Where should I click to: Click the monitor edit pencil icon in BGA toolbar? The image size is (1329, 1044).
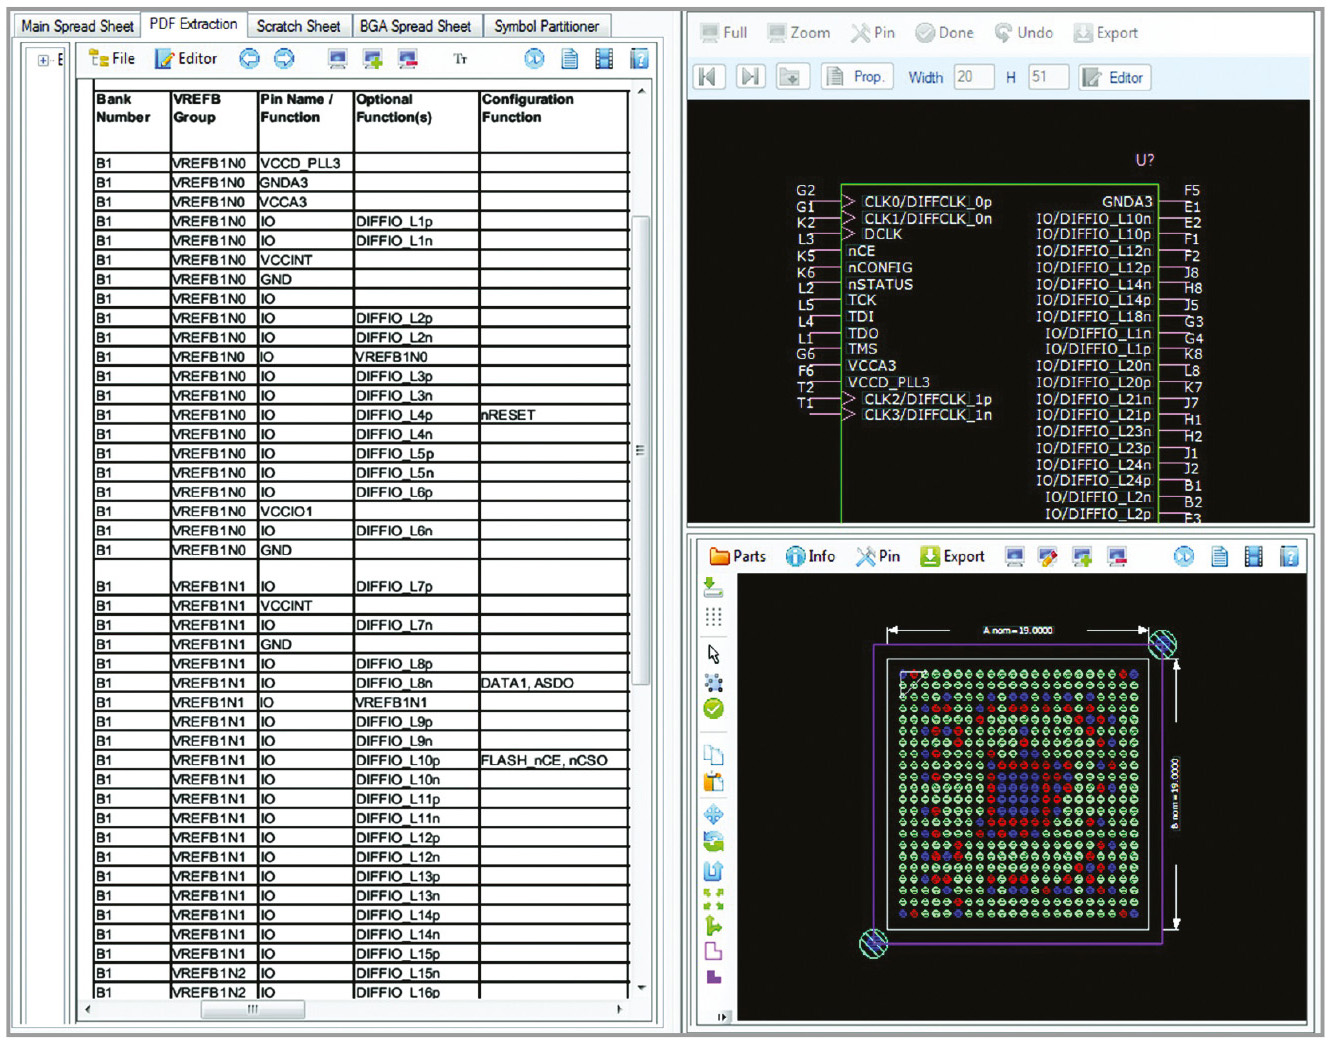(x=1048, y=557)
